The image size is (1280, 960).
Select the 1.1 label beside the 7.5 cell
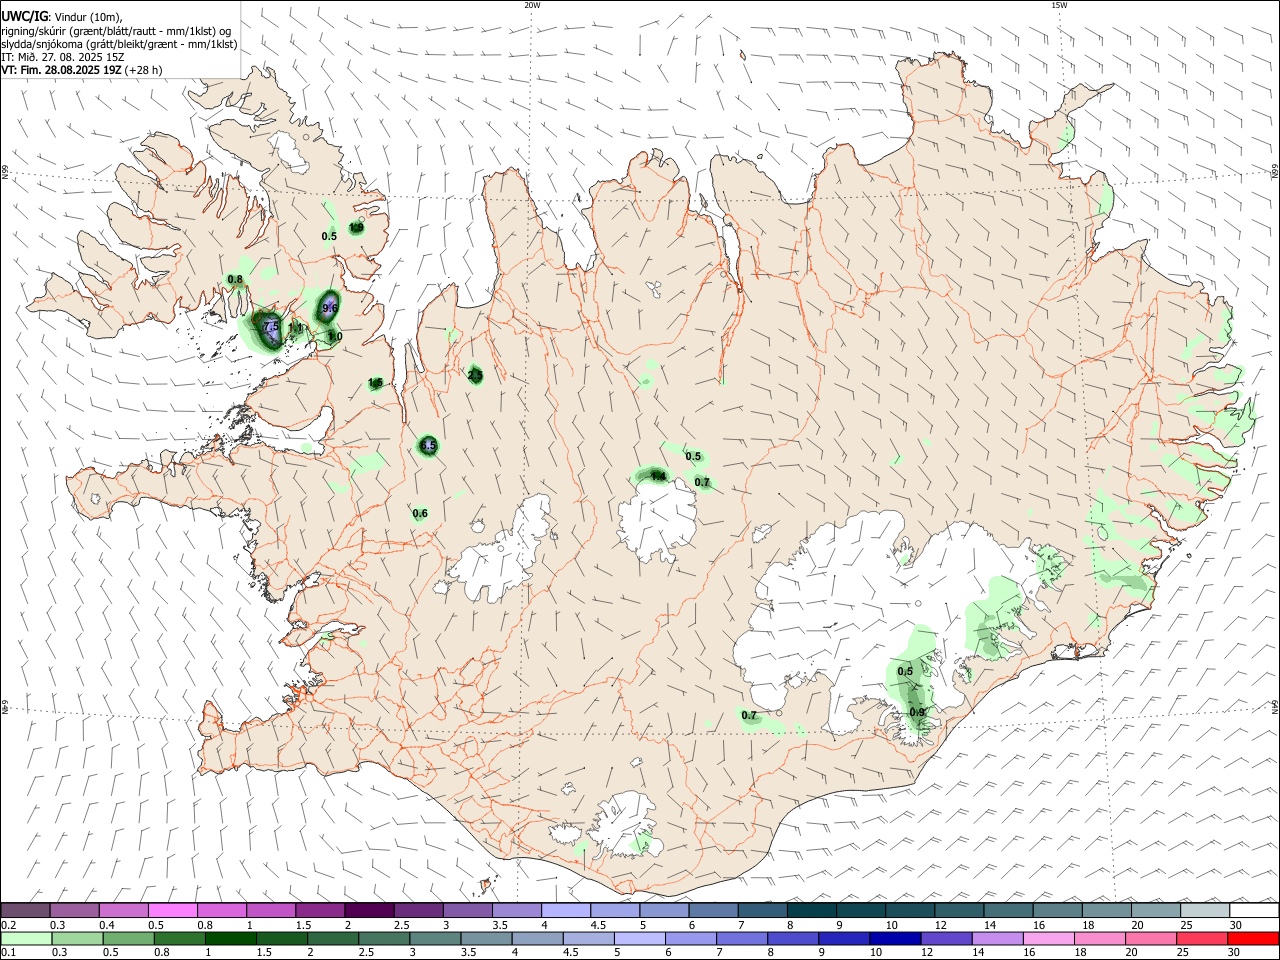coord(296,327)
